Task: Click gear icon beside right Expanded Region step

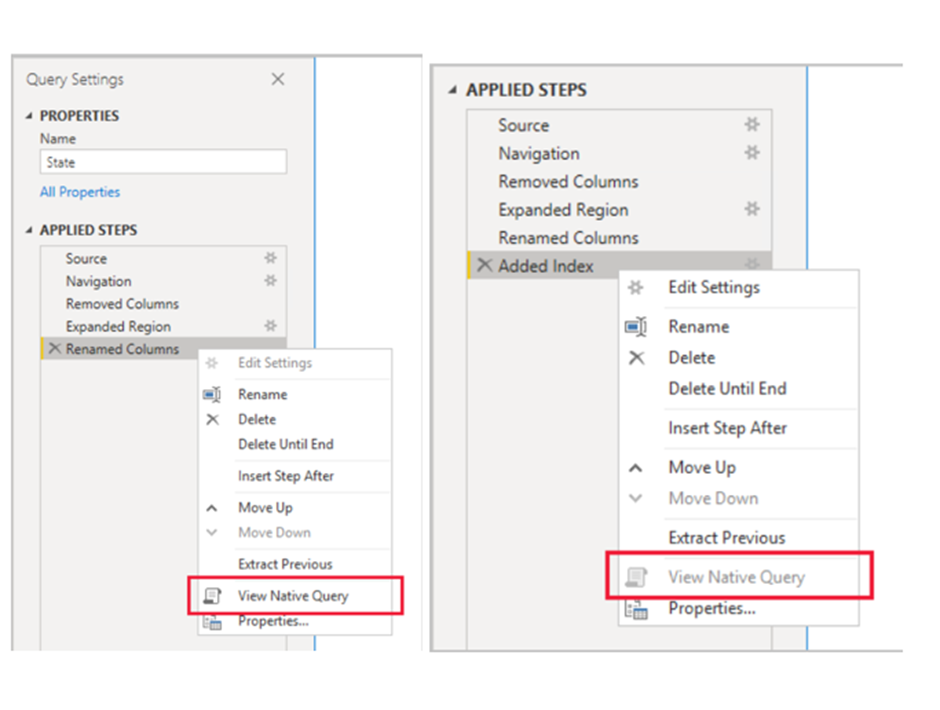Action: tap(752, 210)
